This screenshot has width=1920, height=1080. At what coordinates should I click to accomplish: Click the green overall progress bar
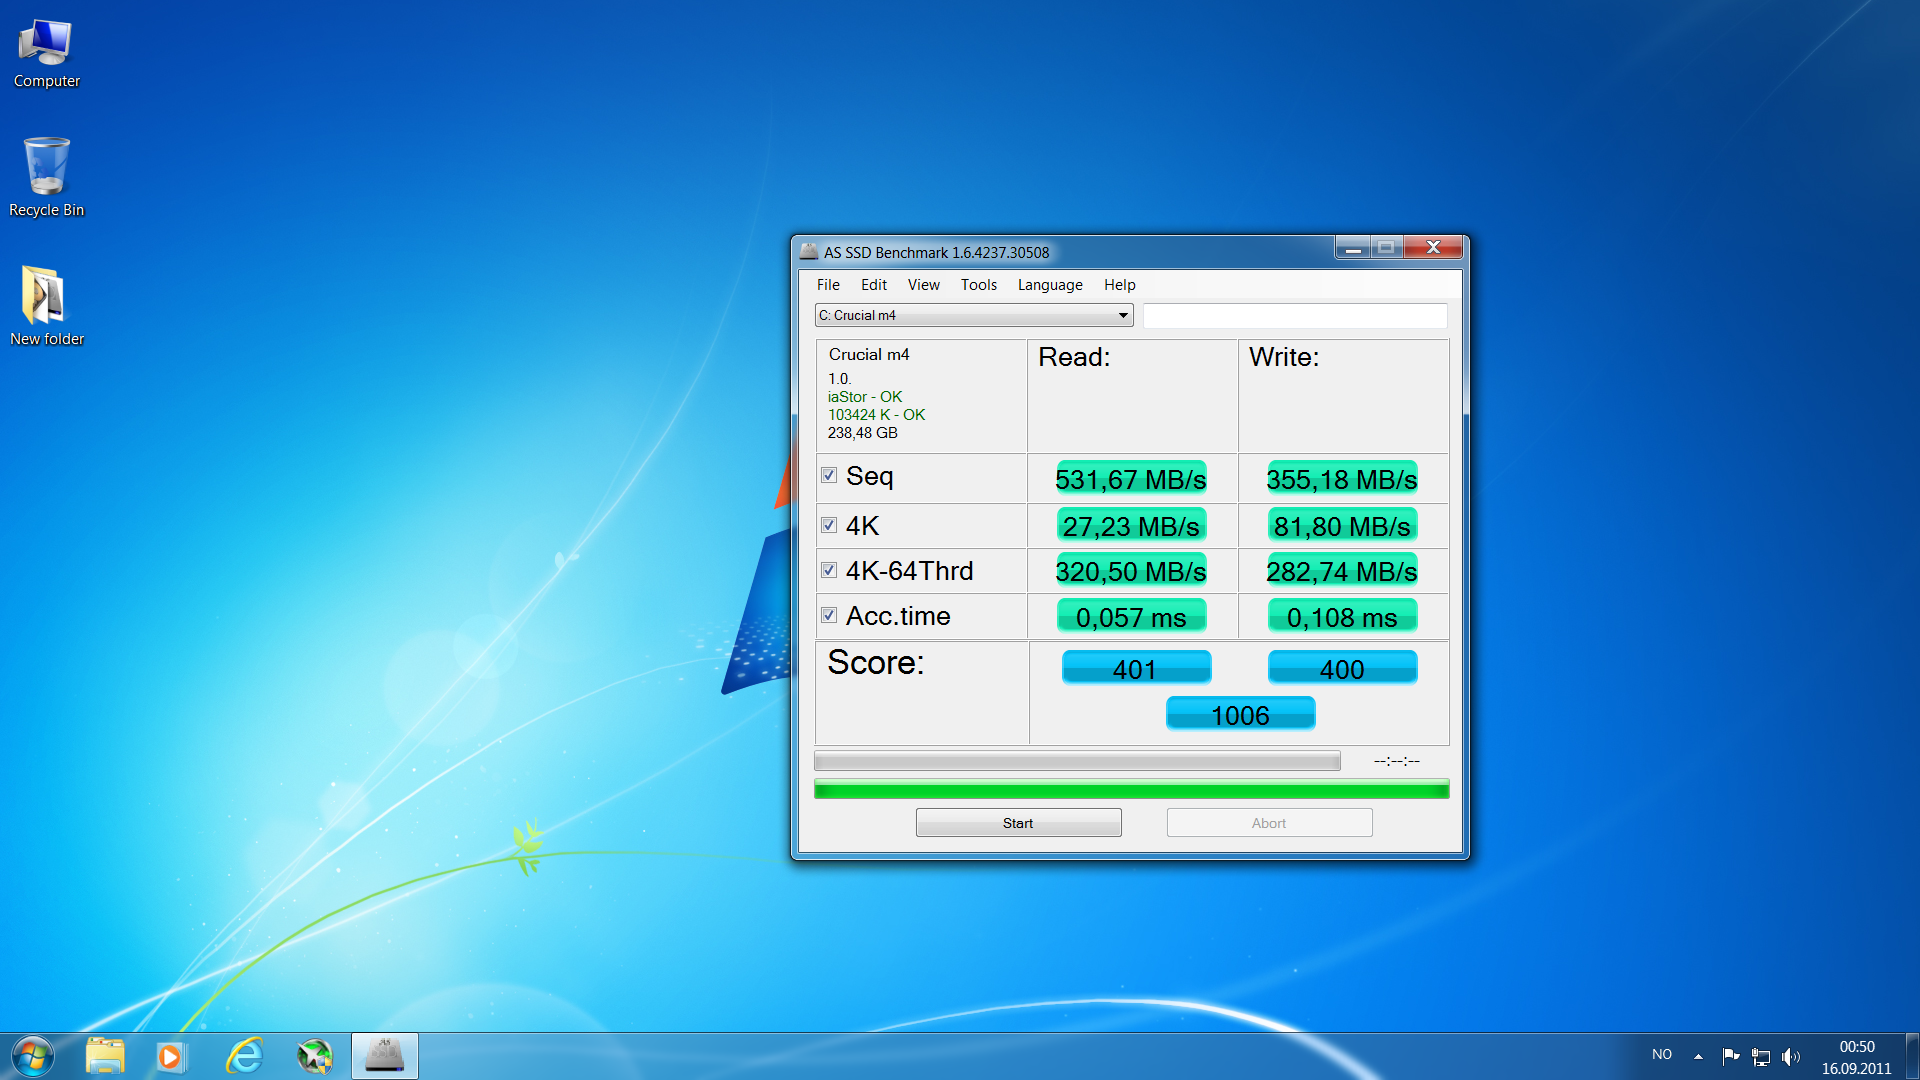(x=1131, y=790)
